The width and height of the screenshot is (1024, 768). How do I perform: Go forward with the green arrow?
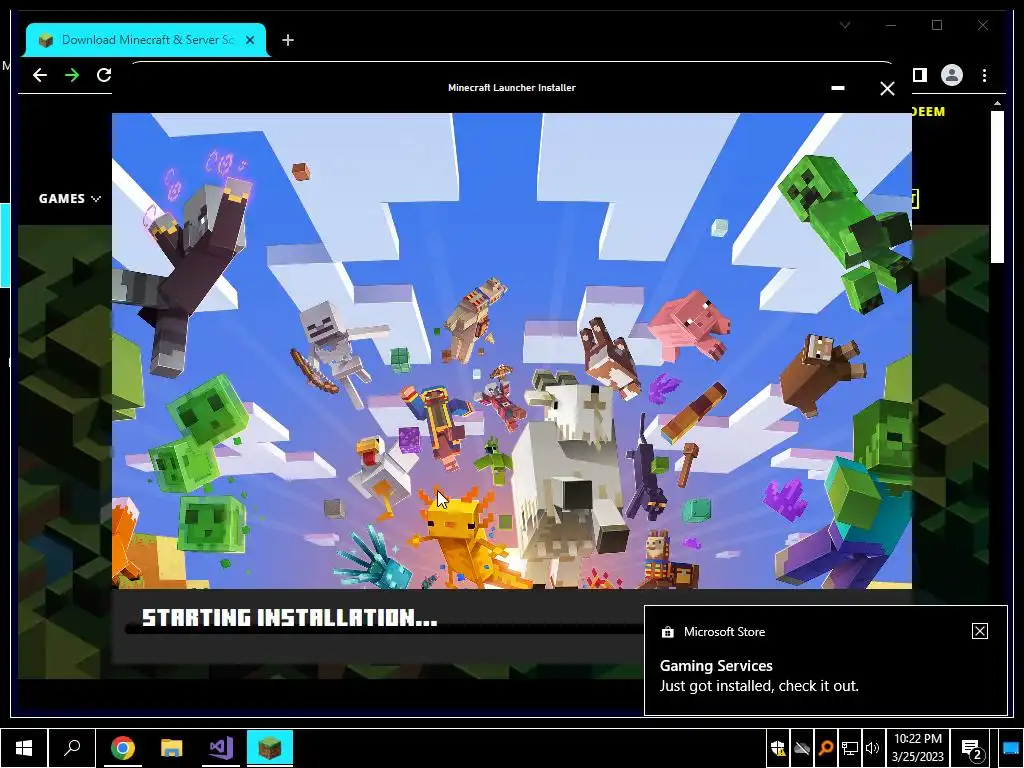[72, 75]
